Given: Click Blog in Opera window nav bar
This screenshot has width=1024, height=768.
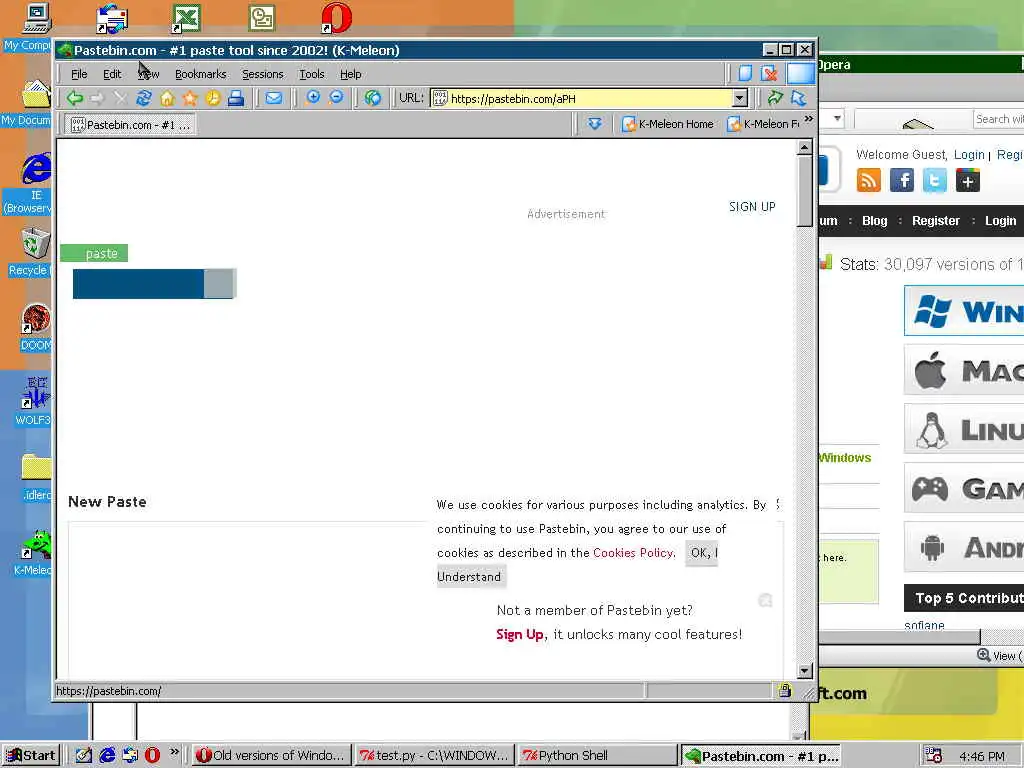Looking at the screenshot, I should coord(874,221).
